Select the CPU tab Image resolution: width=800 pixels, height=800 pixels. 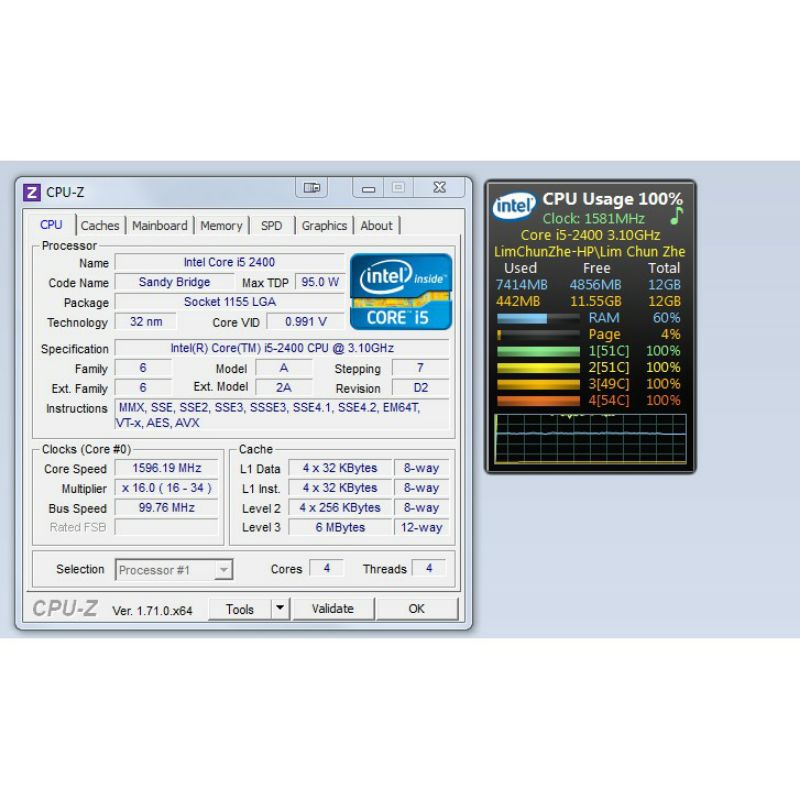pos(51,225)
